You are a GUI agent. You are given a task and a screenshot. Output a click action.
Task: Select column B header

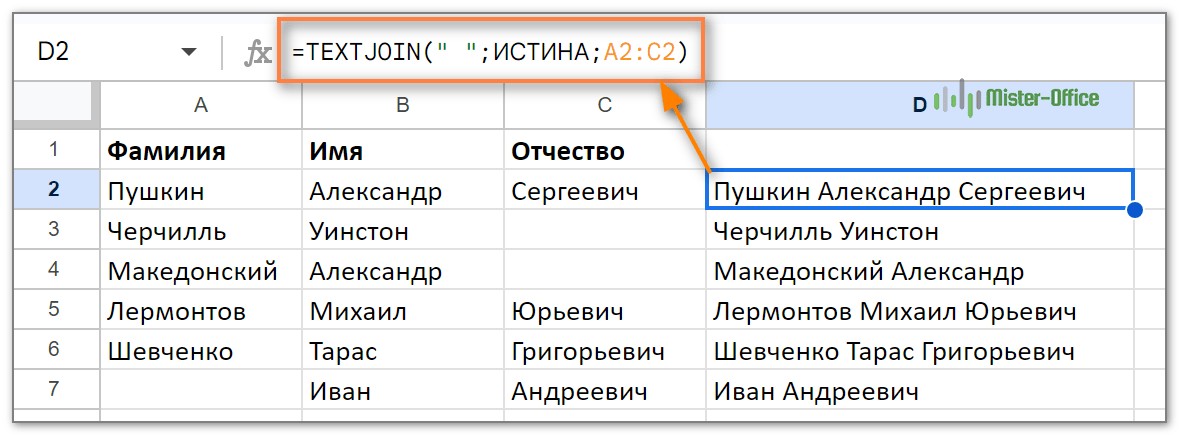point(403,105)
